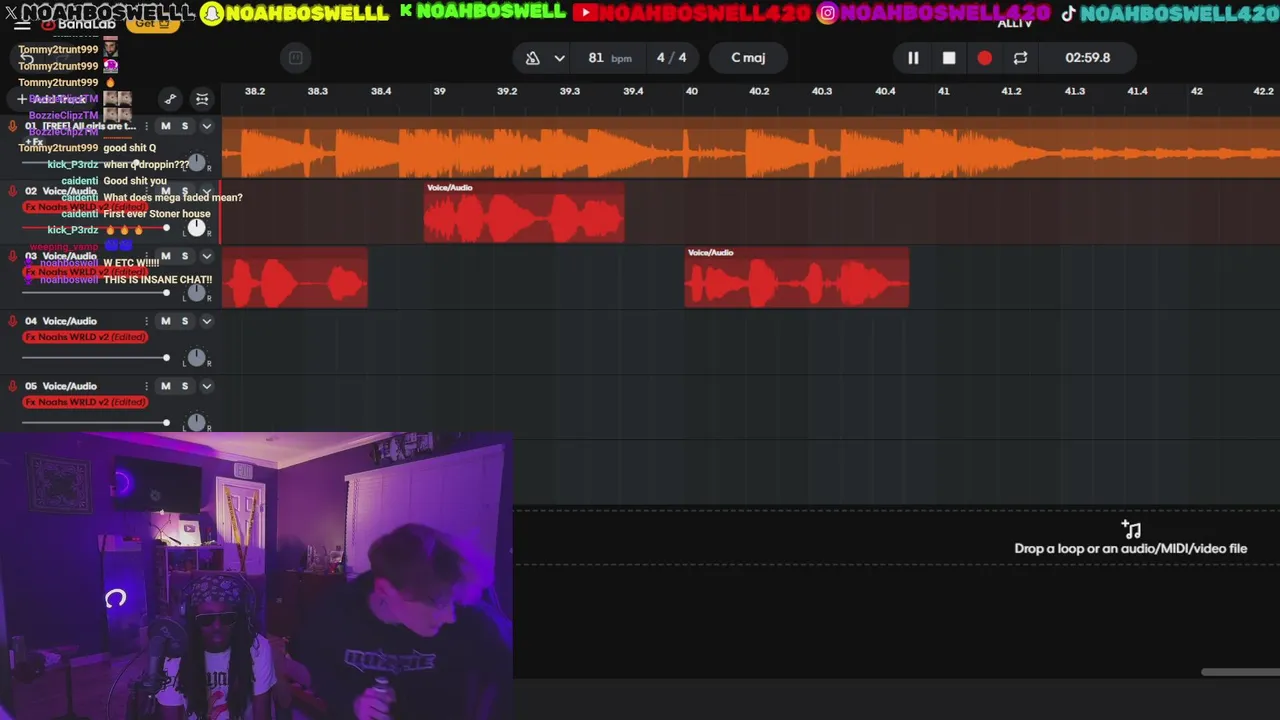Viewport: 1280px width, 720px height.
Task: Arm track 05 microphone icon
Action: [12, 386]
